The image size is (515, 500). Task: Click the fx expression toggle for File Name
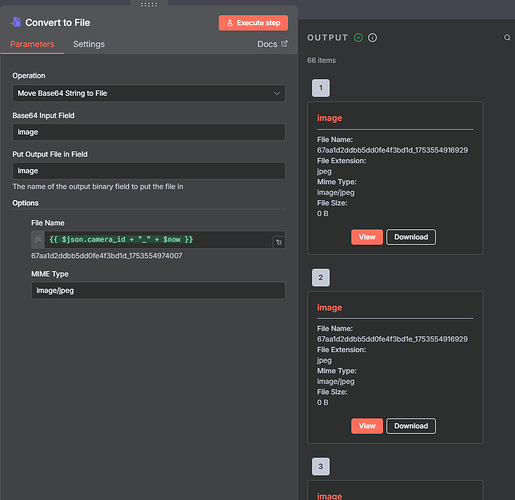38,240
